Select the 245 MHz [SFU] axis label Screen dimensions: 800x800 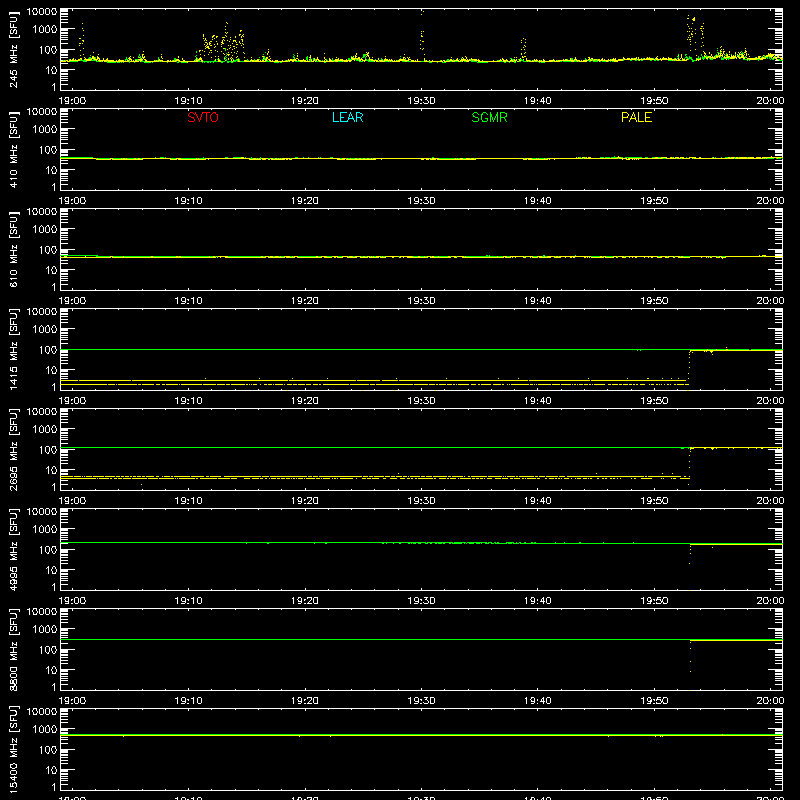(14, 49)
